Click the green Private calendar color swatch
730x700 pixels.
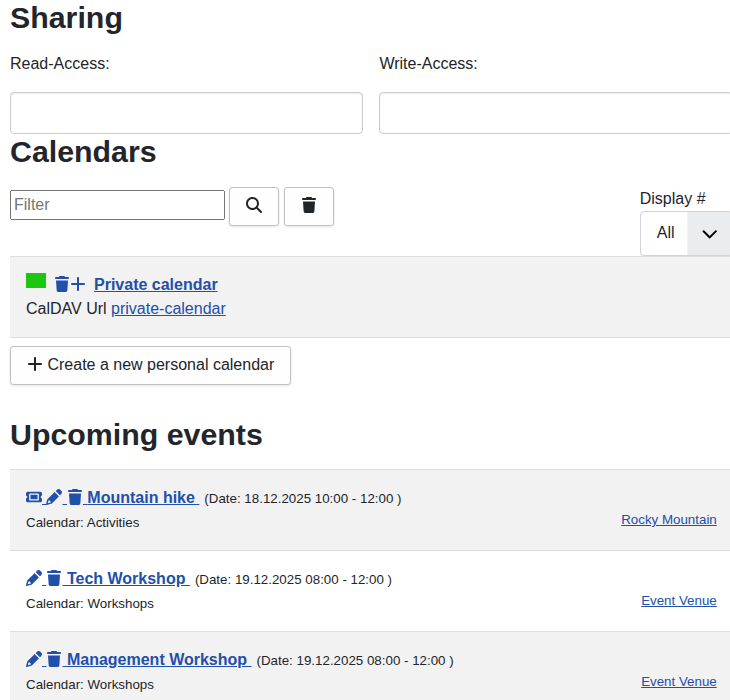(36, 281)
